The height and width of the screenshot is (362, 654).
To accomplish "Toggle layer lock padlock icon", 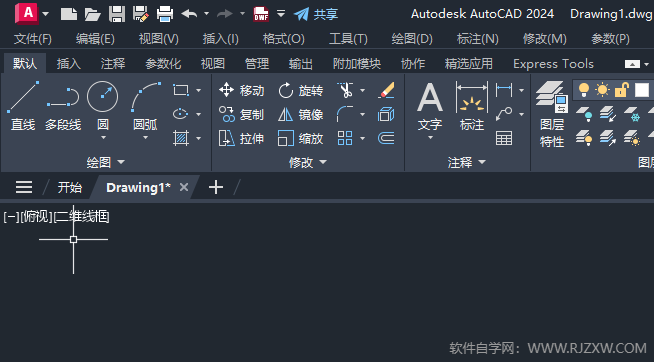I will pyautogui.click(x=621, y=90).
